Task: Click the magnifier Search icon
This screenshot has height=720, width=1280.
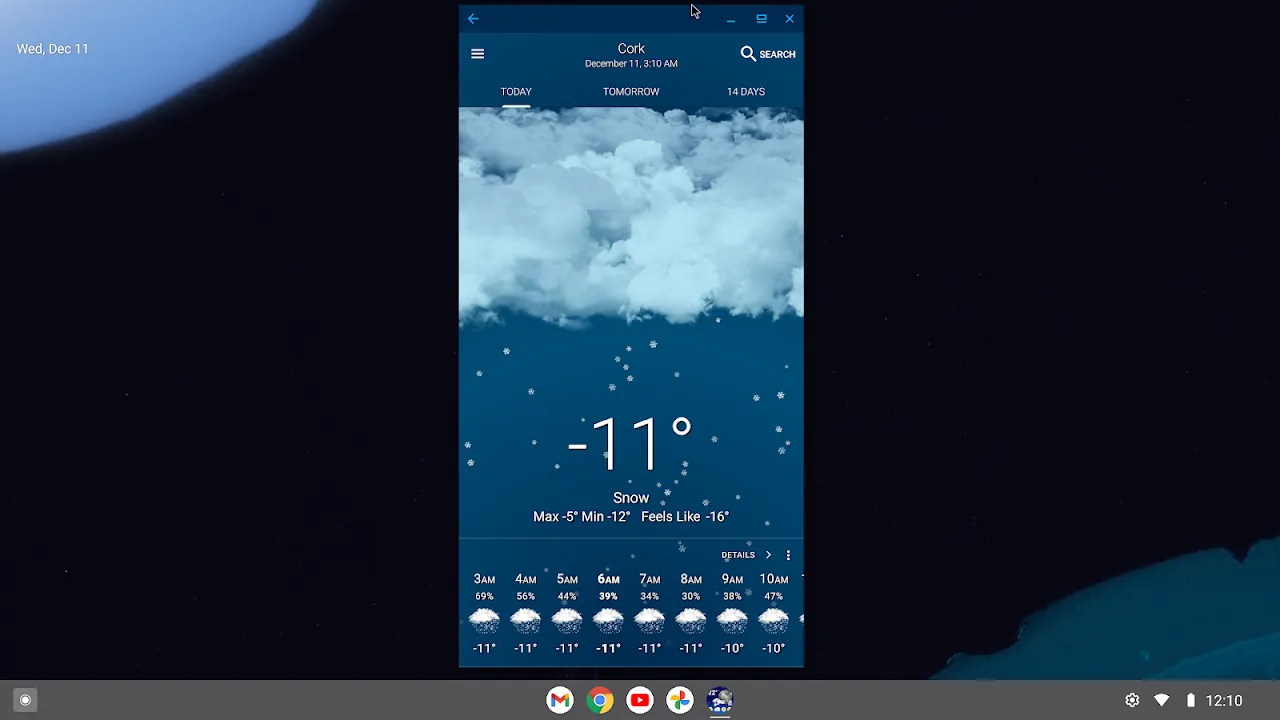Action: pyautogui.click(x=748, y=54)
